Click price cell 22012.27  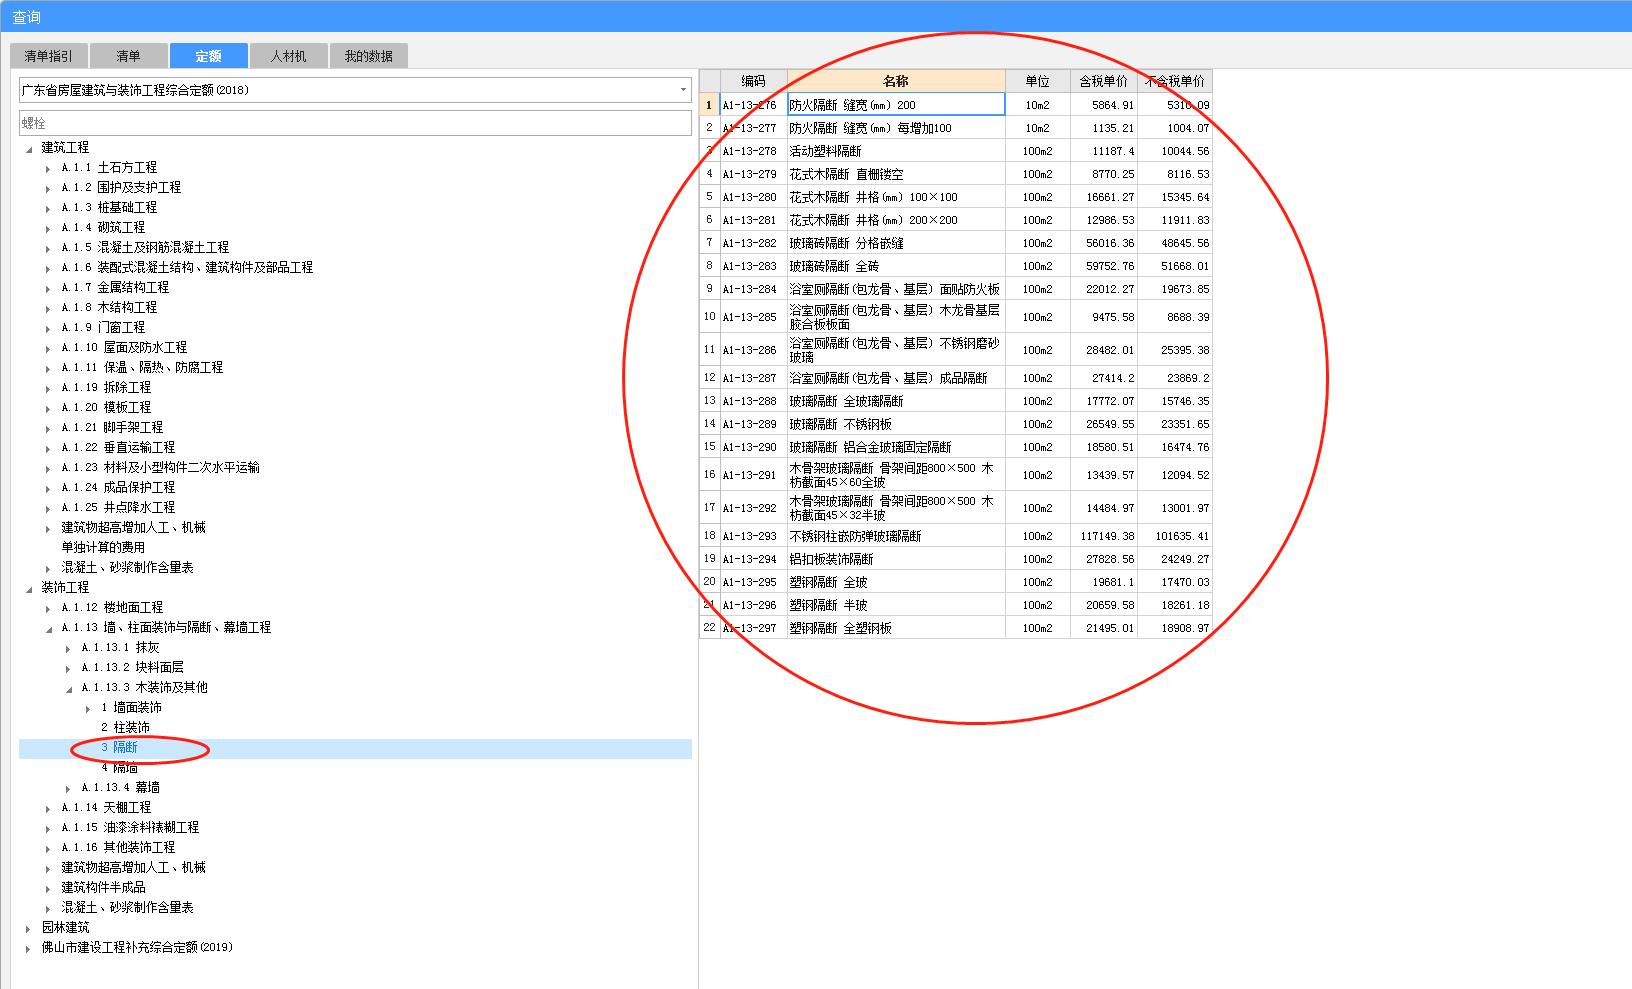coord(1104,289)
